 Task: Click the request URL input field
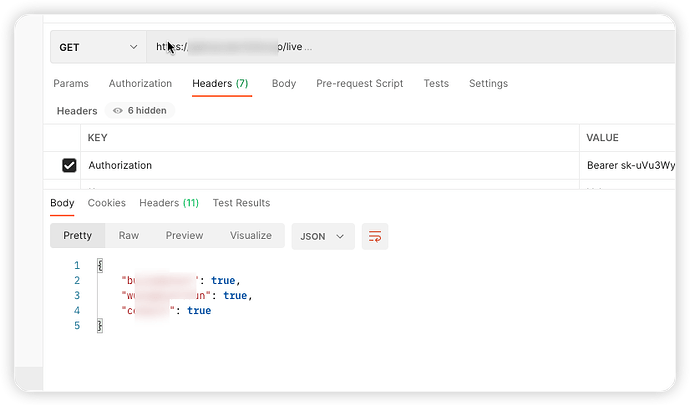click(x=400, y=47)
